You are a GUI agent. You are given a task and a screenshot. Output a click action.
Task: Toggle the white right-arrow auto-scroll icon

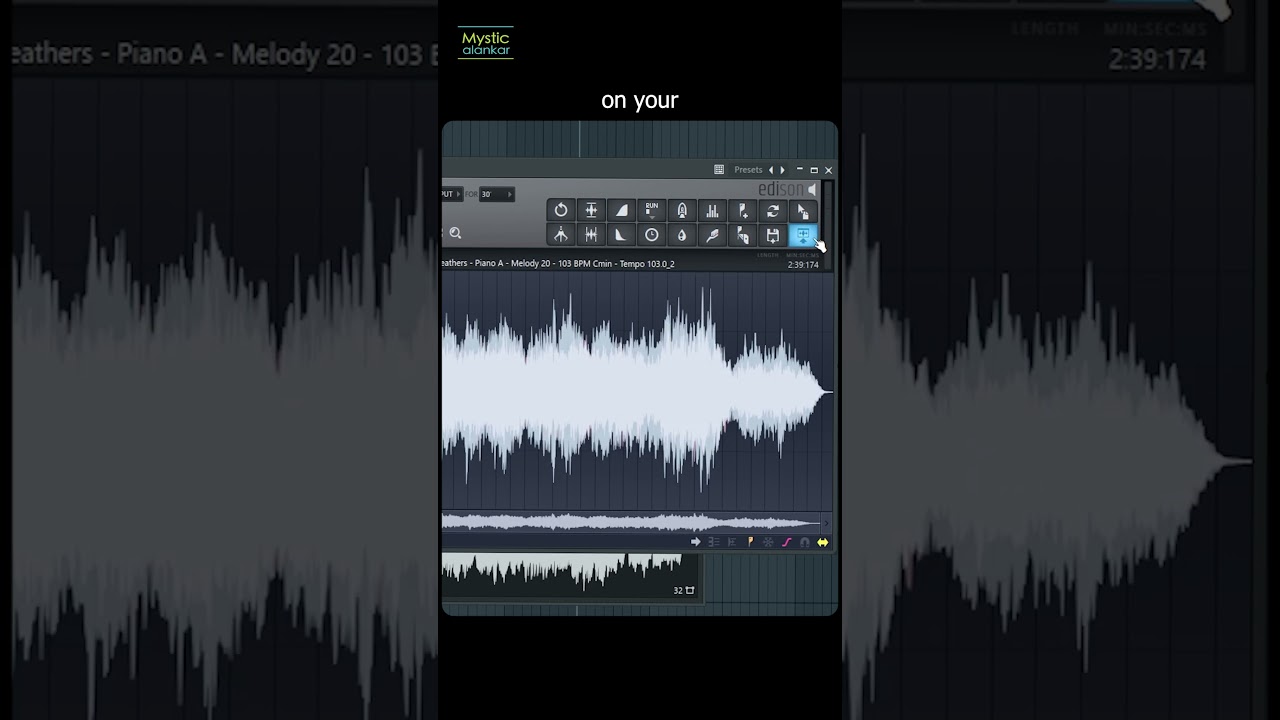point(696,542)
